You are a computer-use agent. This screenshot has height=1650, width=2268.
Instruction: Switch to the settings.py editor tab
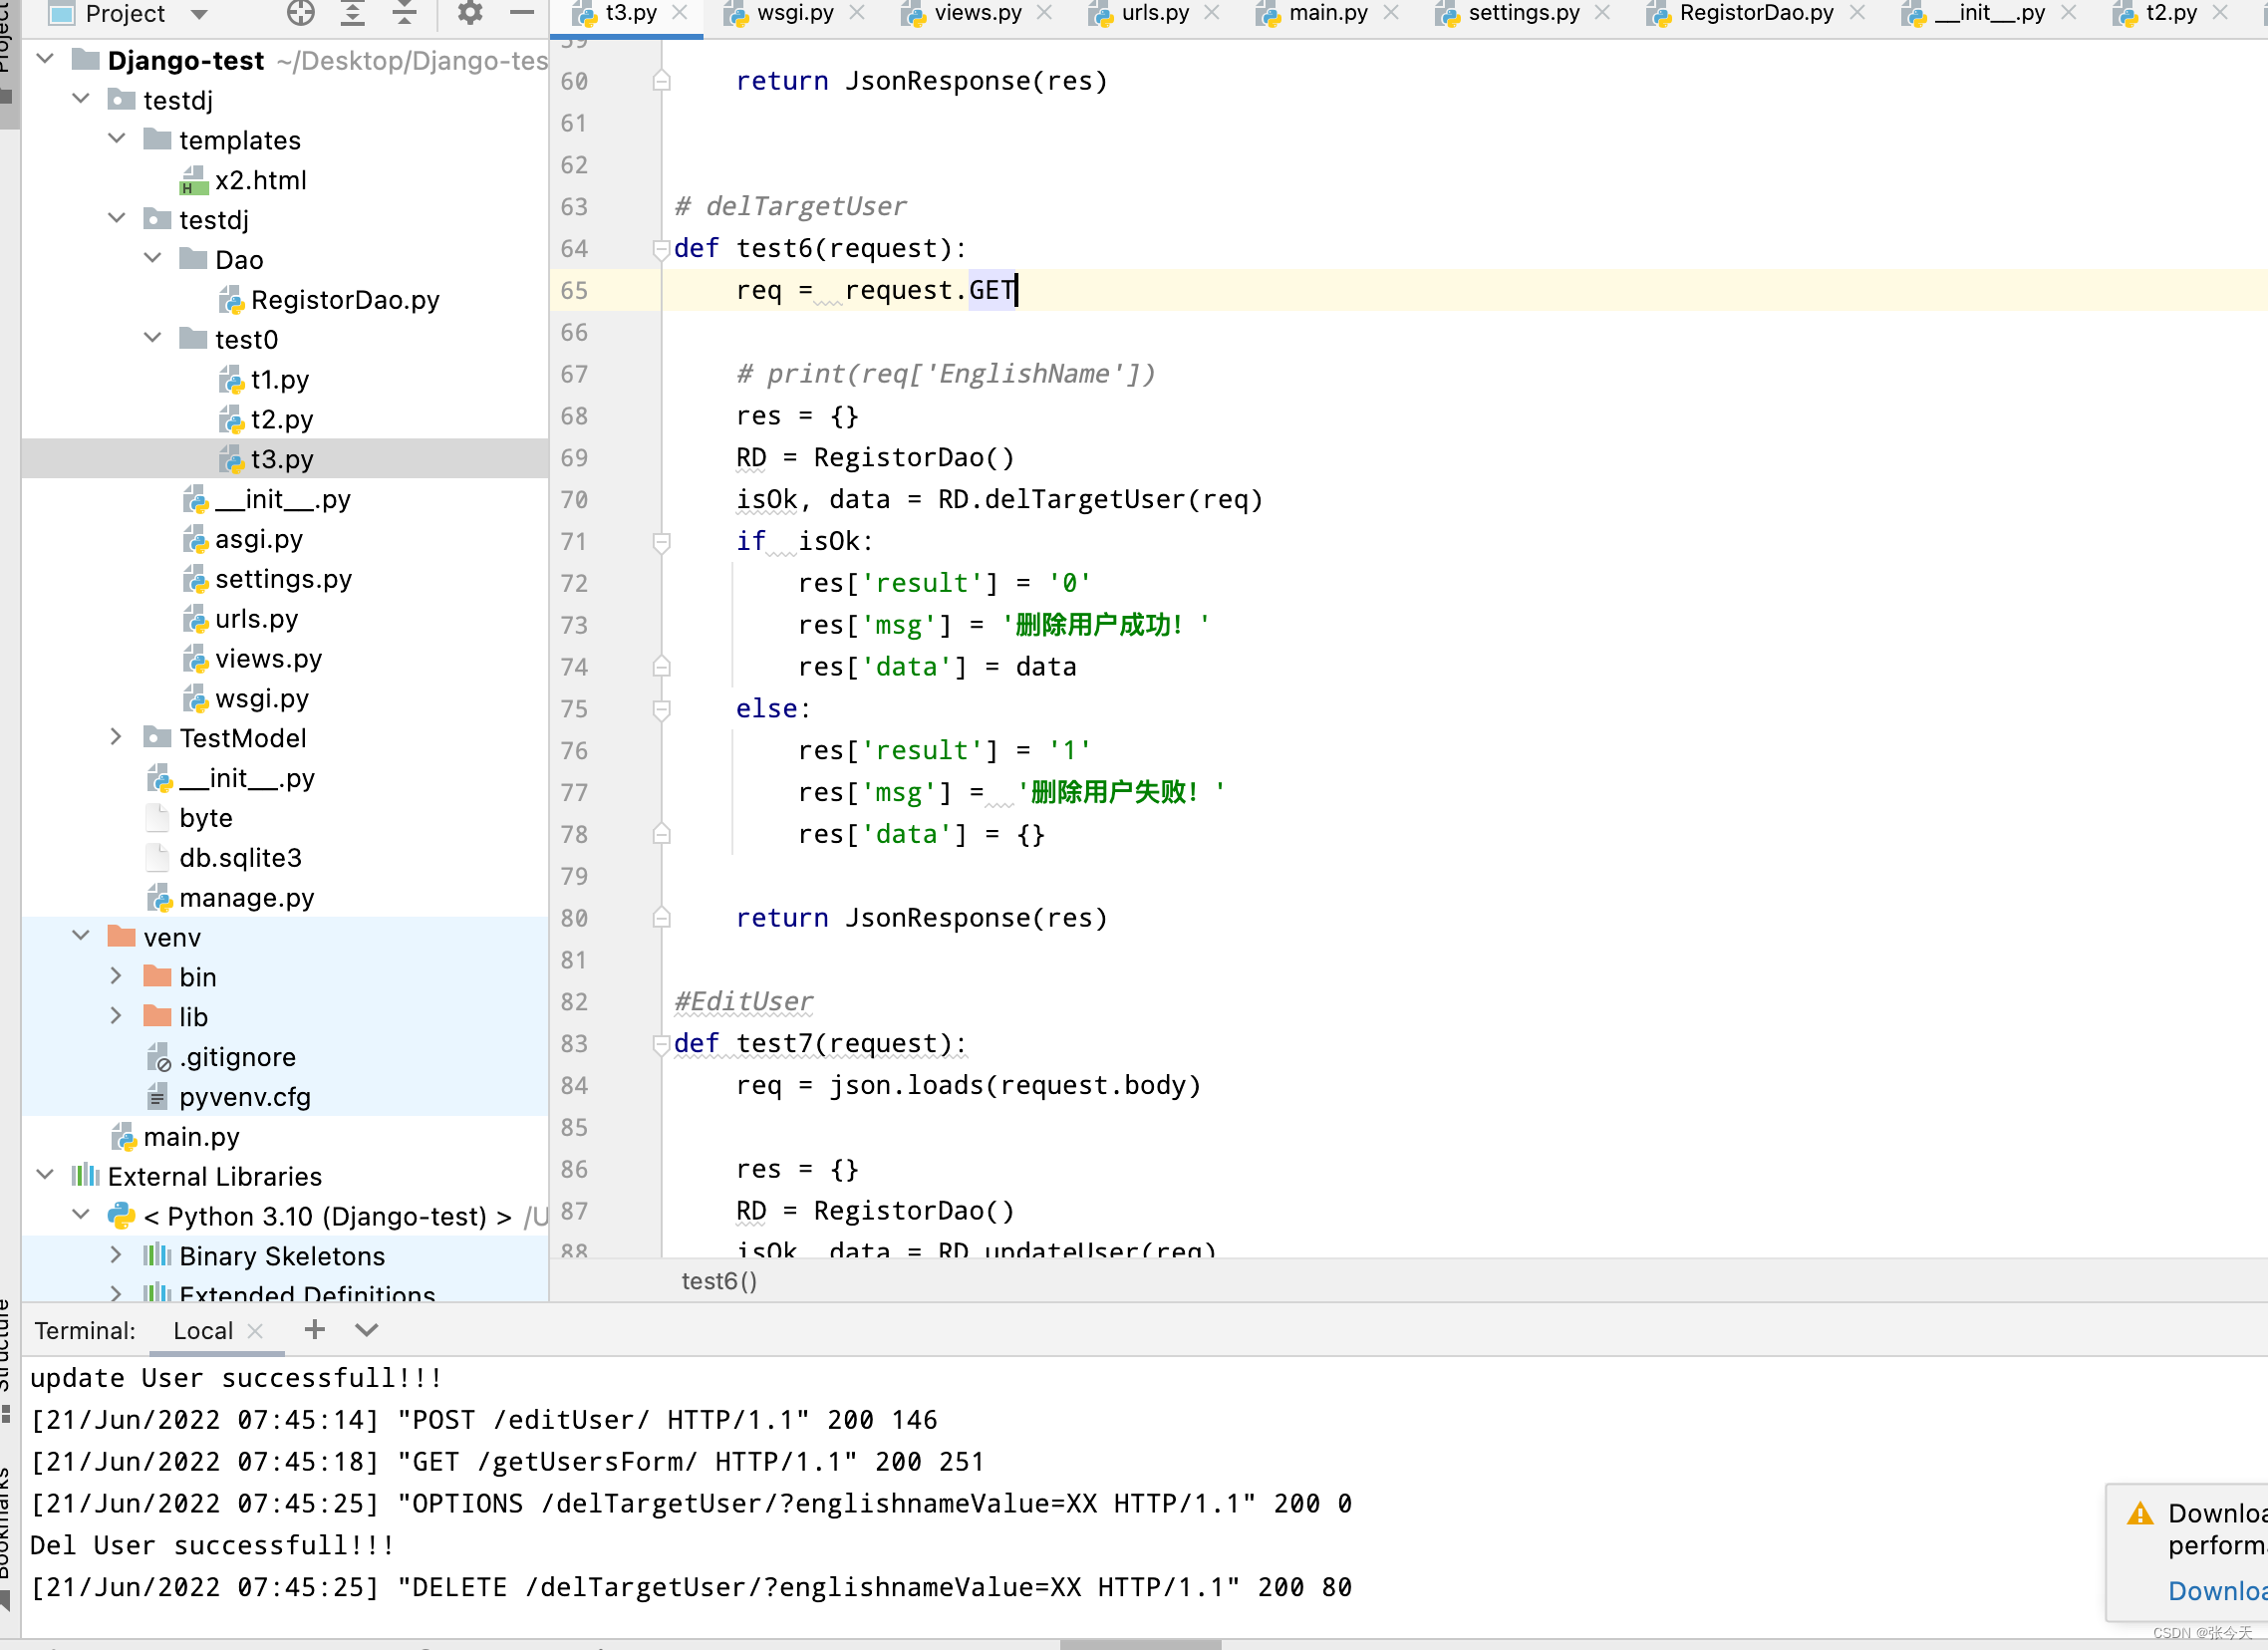click(x=1523, y=13)
